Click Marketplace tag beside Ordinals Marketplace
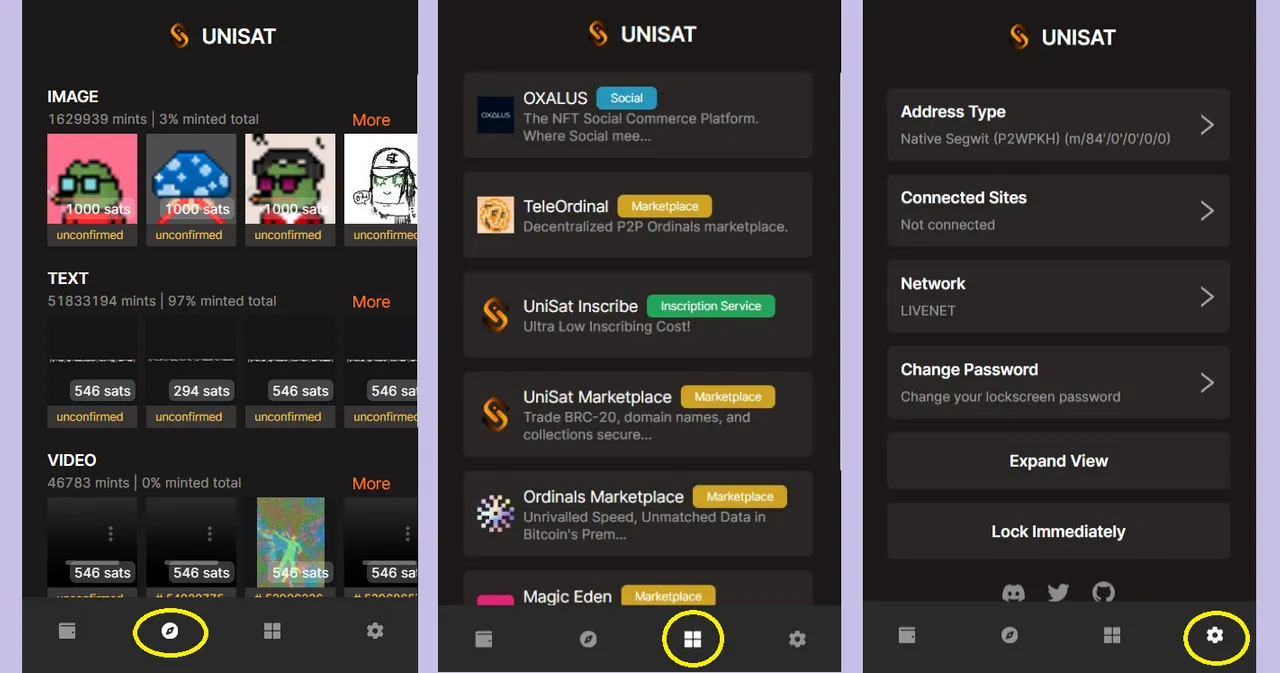The width and height of the screenshot is (1280, 673). click(x=740, y=497)
